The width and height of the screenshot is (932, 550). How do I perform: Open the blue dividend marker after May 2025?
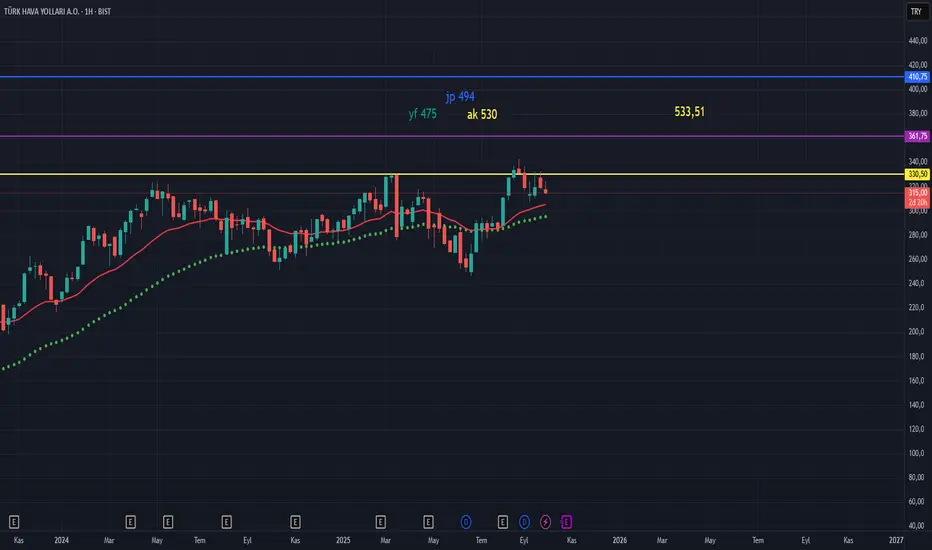(466, 522)
